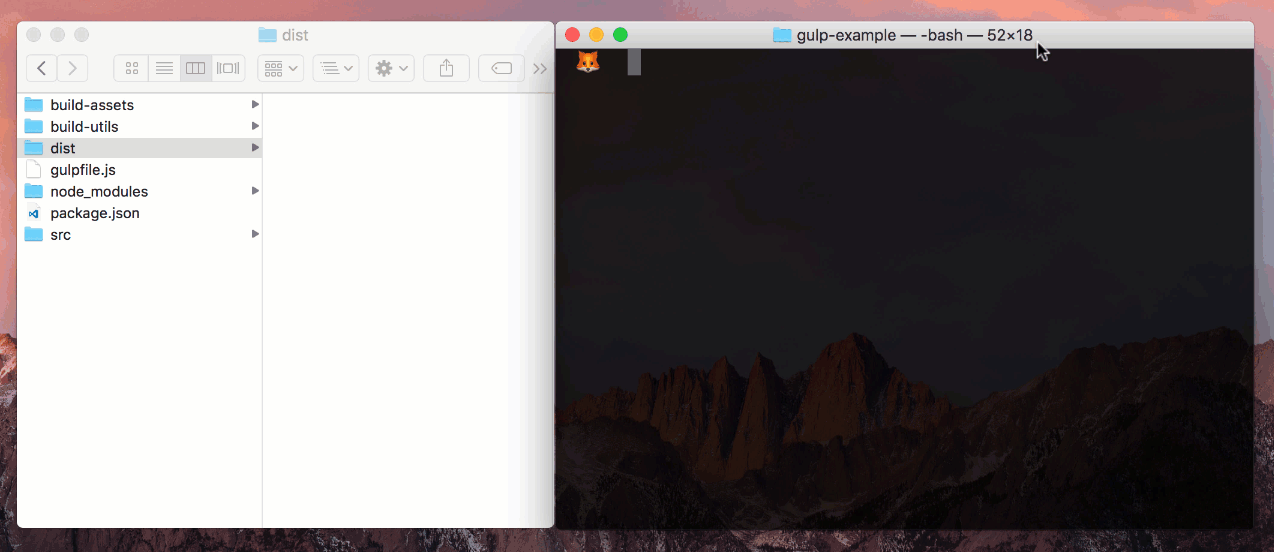The image size is (1274, 552).
Task: Show hidden toolbar items via chevrons
Action: [540, 68]
